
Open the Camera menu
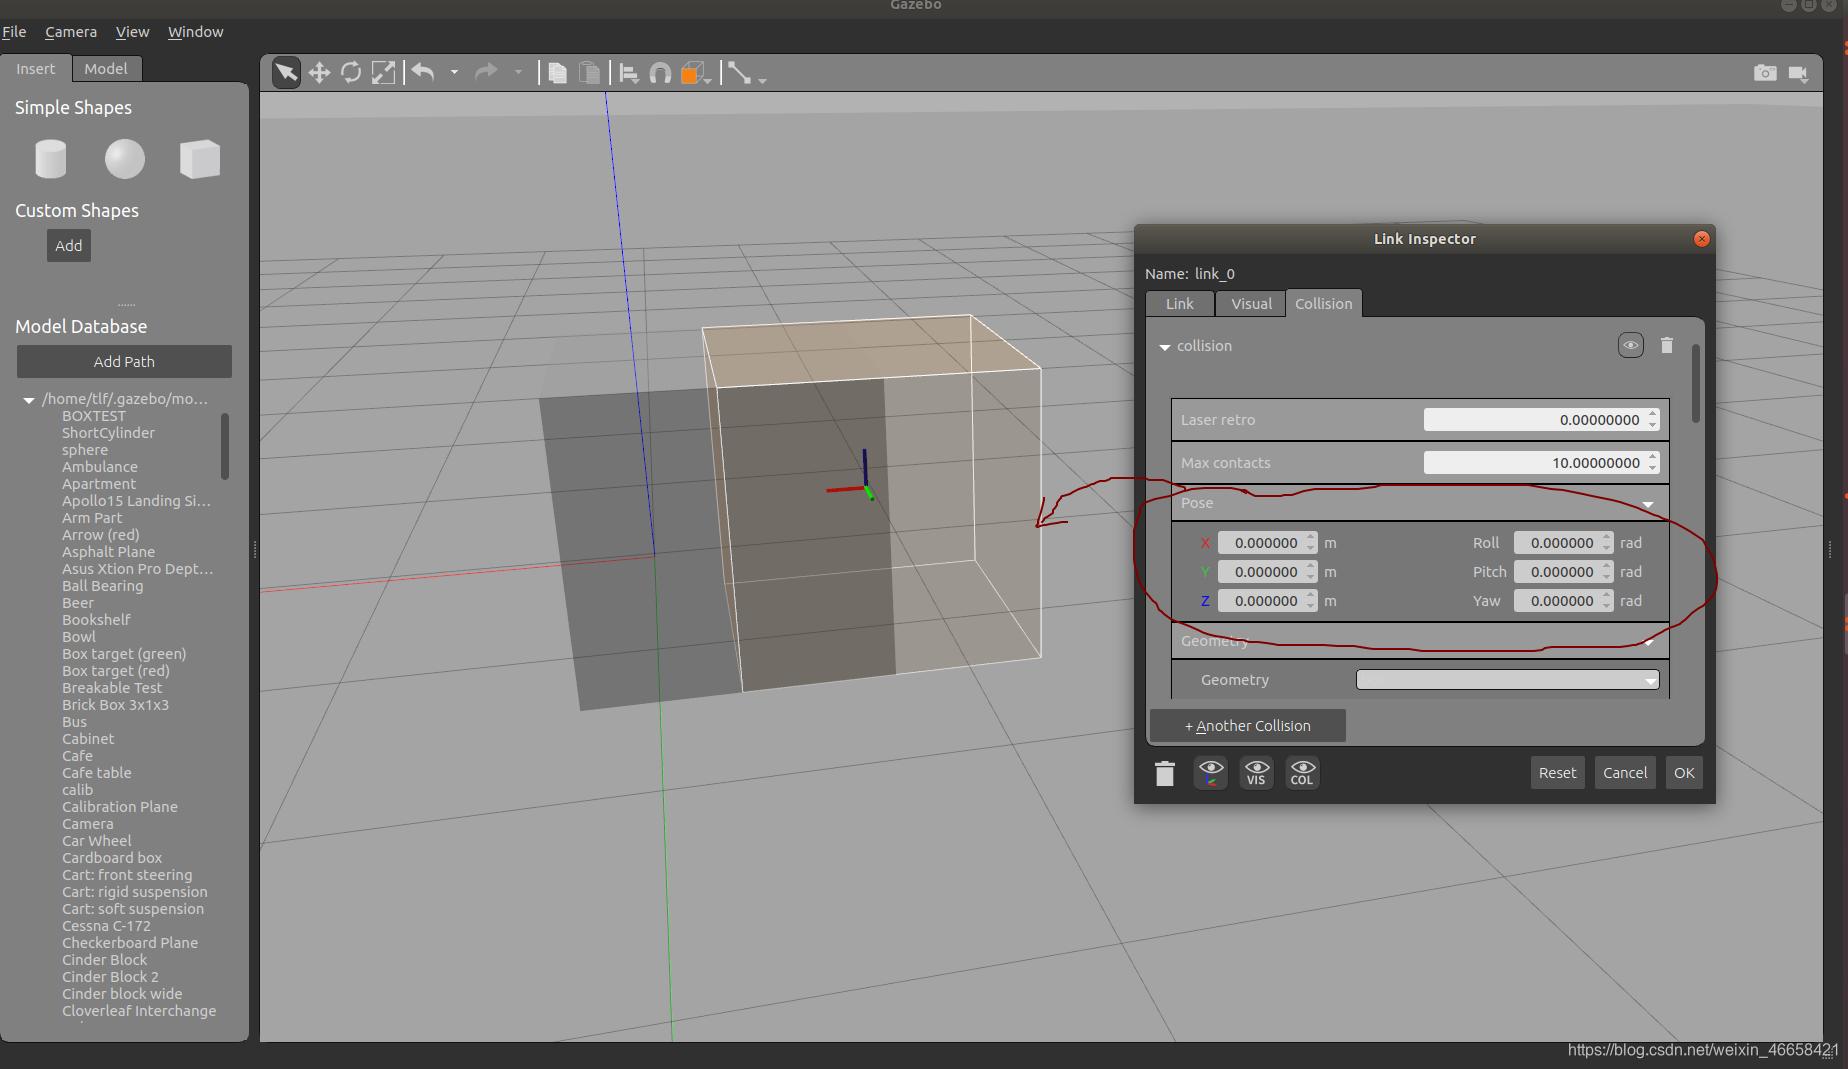pos(71,32)
